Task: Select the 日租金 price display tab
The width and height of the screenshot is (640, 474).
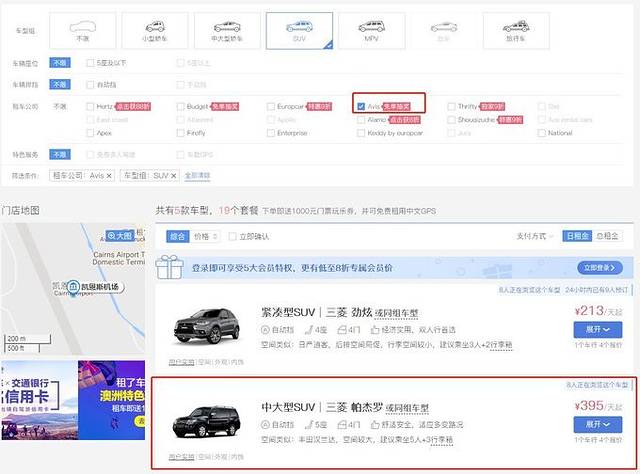Action: [578, 237]
